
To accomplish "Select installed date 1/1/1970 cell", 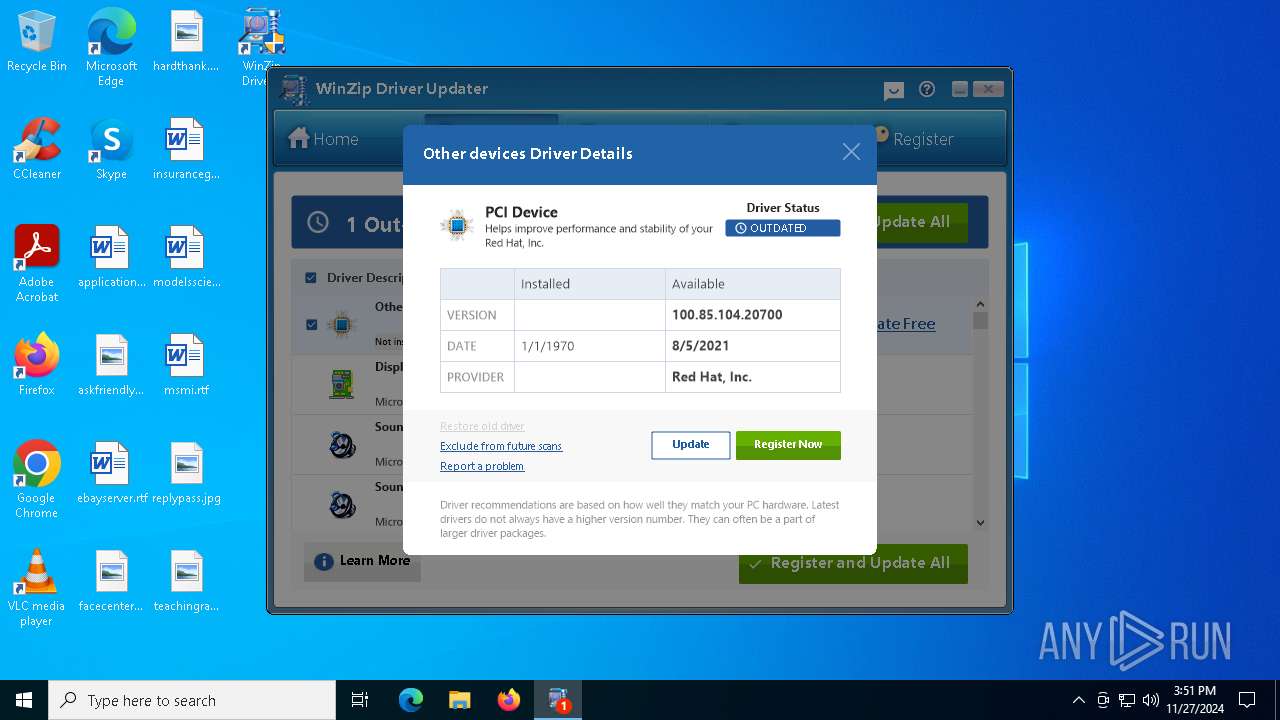I will pos(590,346).
